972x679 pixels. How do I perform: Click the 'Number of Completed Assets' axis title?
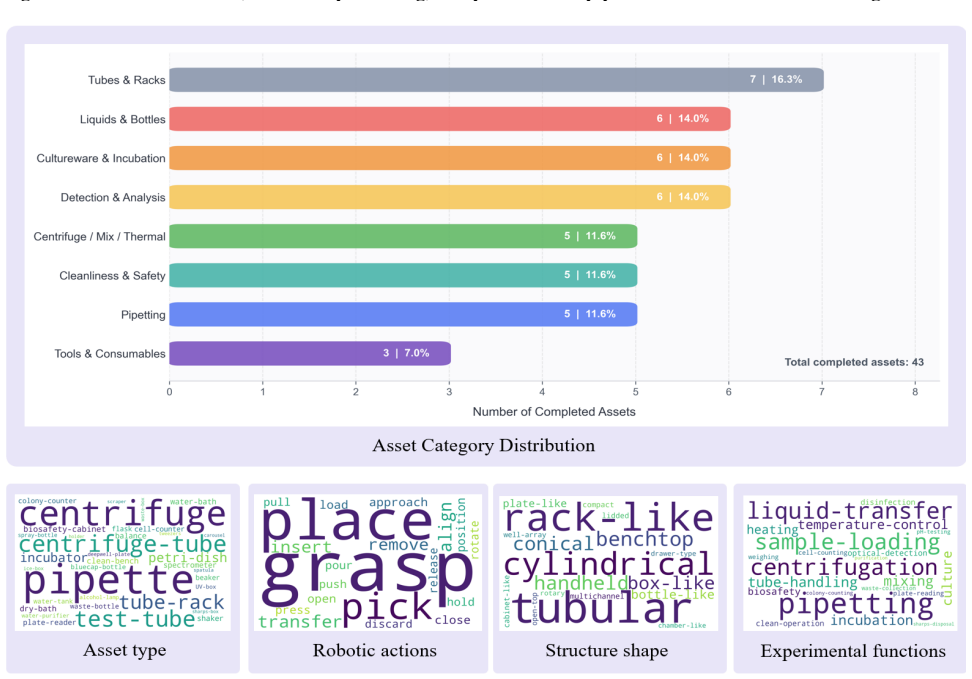(554, 412)
